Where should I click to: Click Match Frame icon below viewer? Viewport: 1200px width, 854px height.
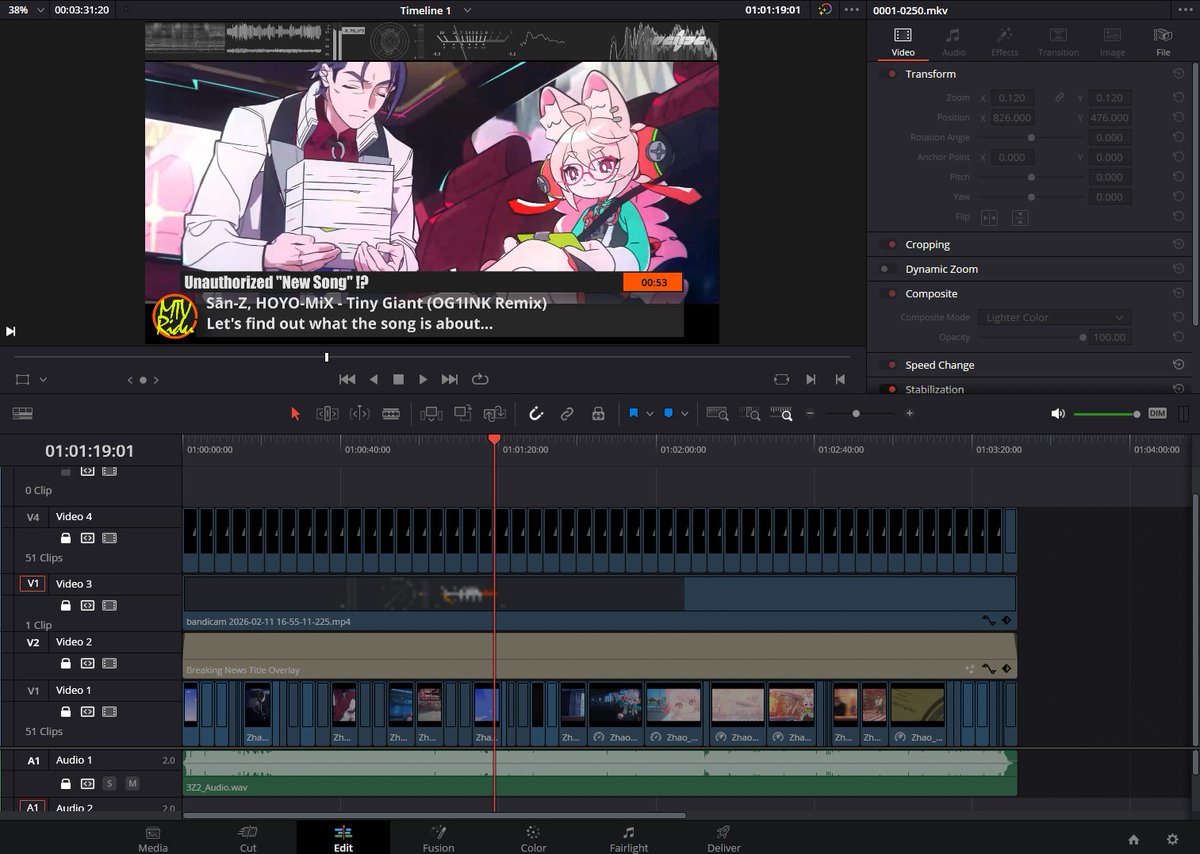[781, 379]
